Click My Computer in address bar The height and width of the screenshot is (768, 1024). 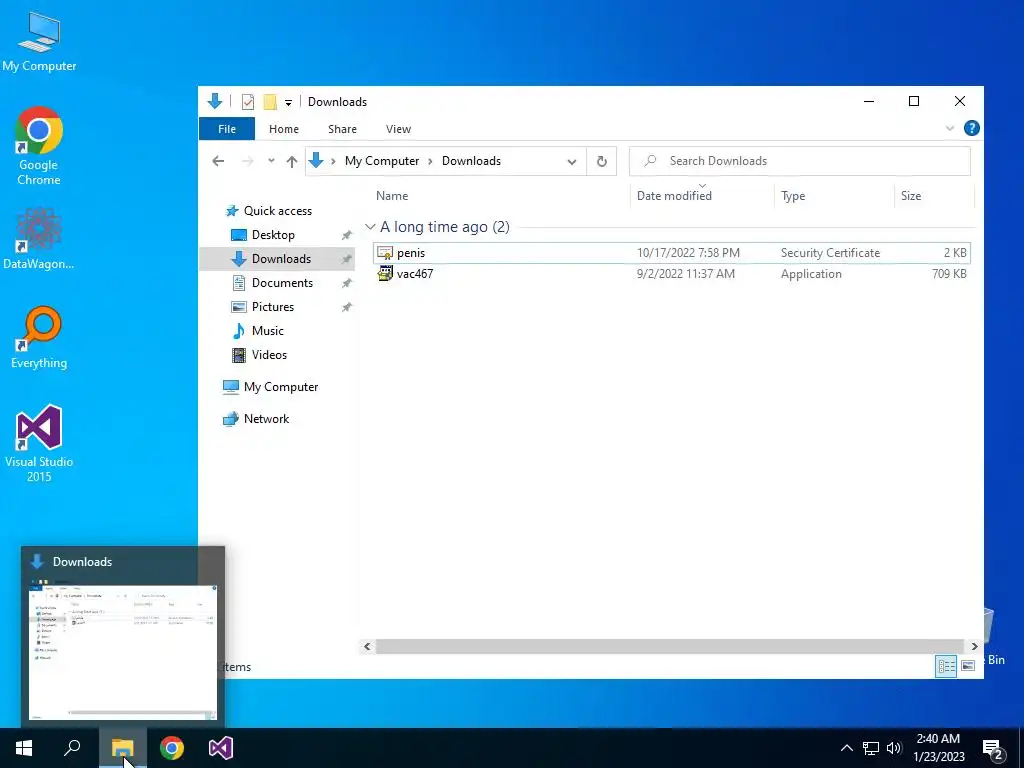pyautogui.click(x=382, y=161)
